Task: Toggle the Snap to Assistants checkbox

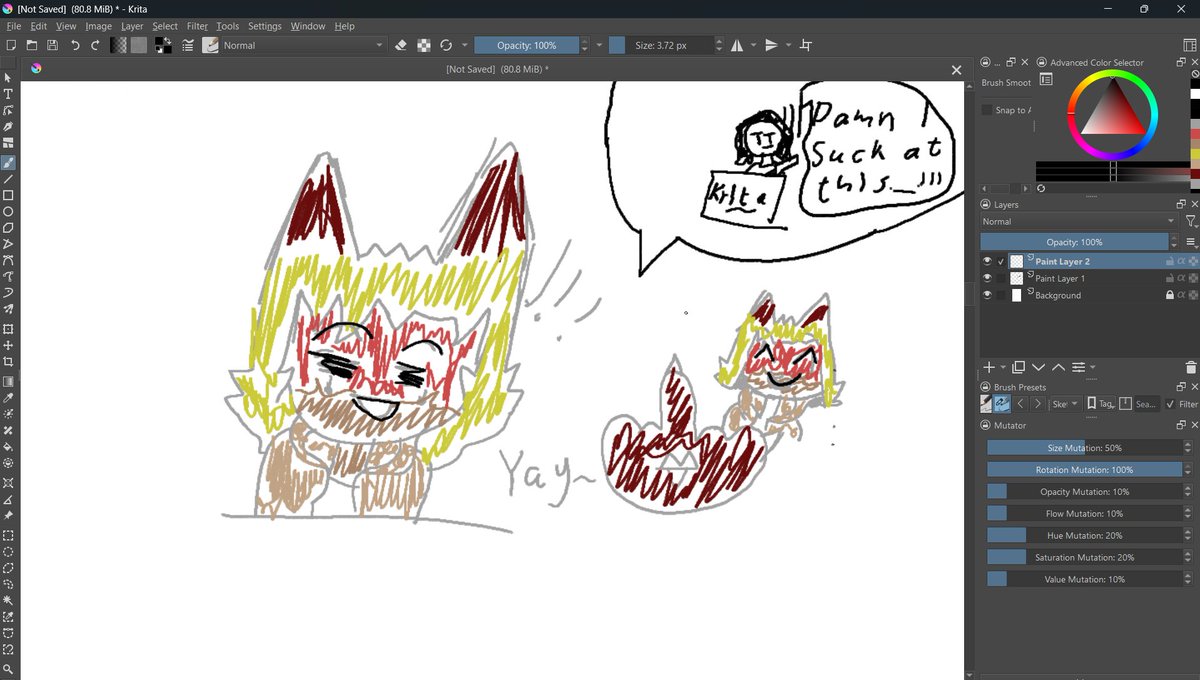Action: tap(987, 110)
